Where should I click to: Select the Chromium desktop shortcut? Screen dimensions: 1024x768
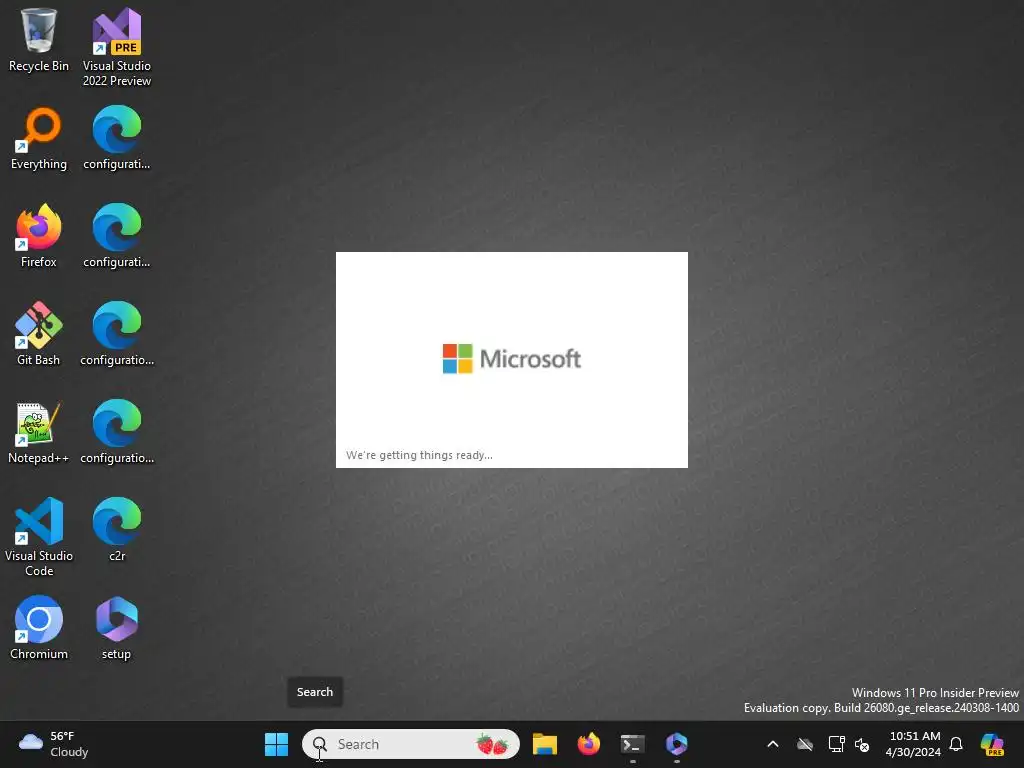[39, 628]
